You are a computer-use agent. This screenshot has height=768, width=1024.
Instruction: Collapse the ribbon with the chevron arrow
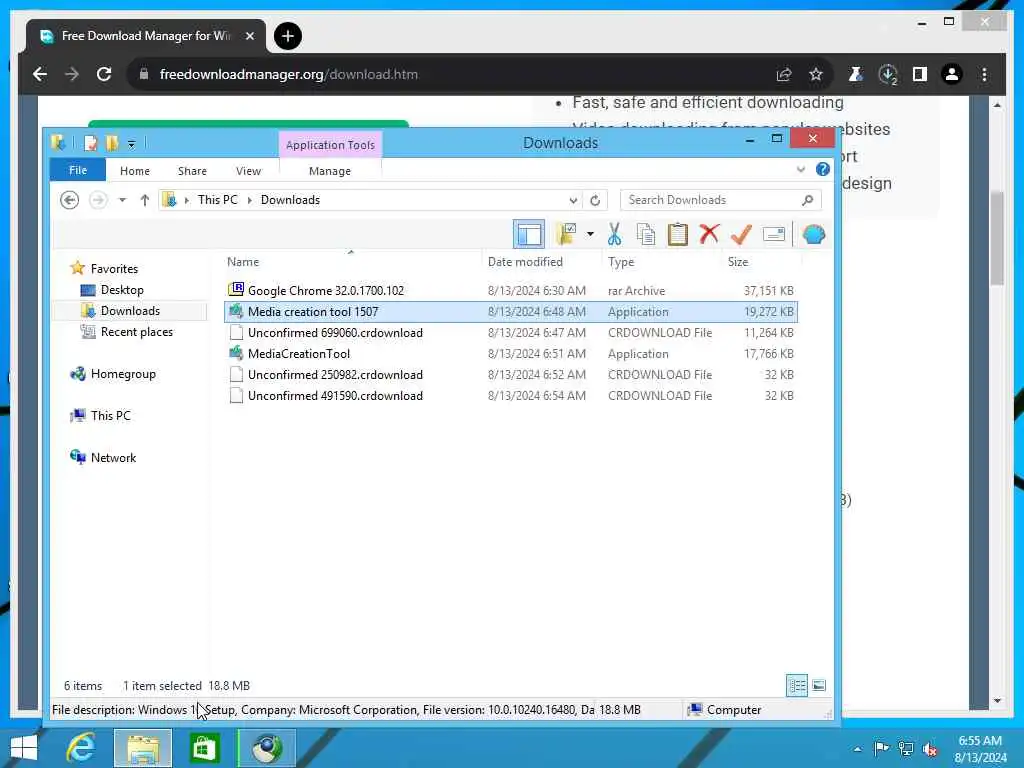pos(801,170)
